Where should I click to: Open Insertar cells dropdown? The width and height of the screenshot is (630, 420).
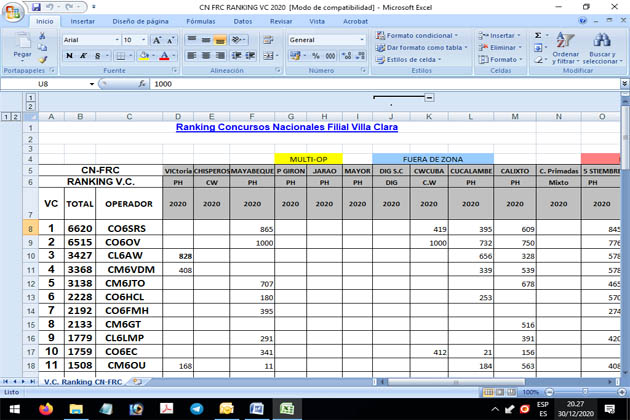click(x=499, y=35)
